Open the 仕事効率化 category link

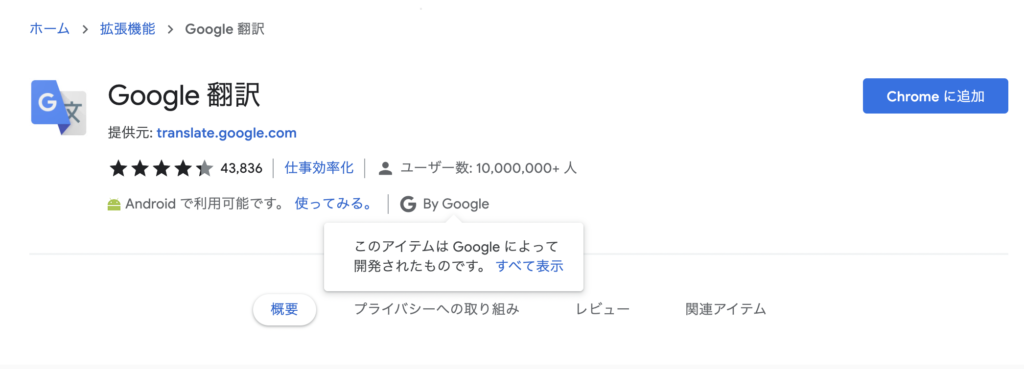click(319, 168)
